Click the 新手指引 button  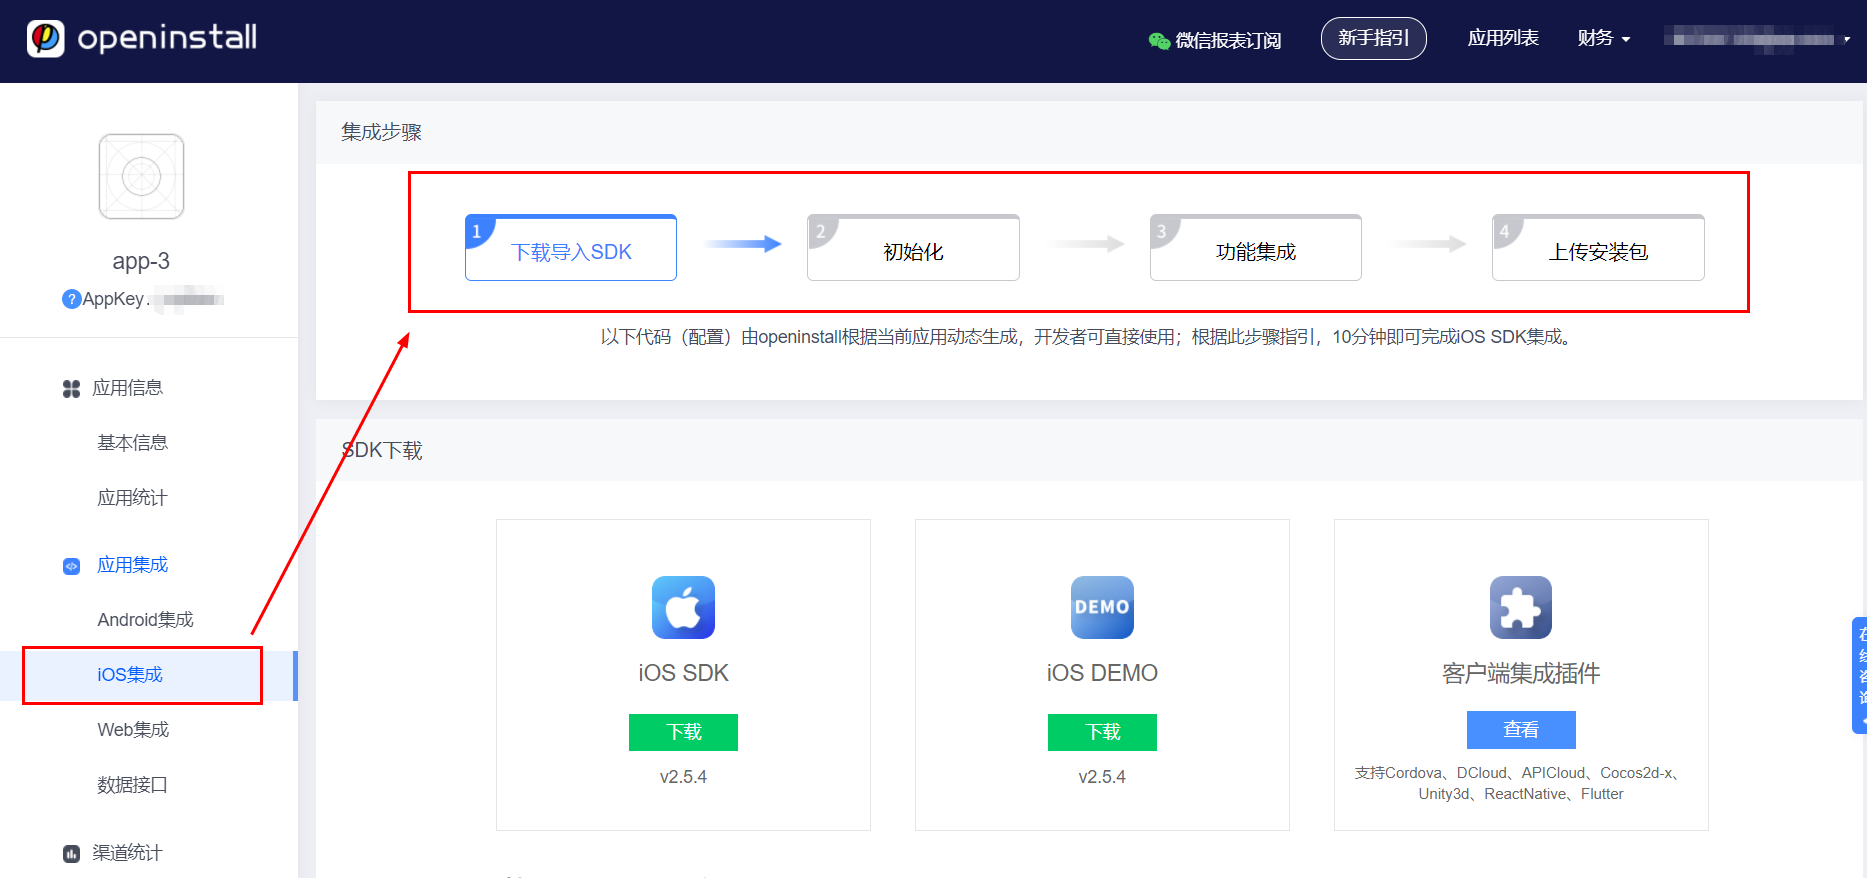point(1373,38)
